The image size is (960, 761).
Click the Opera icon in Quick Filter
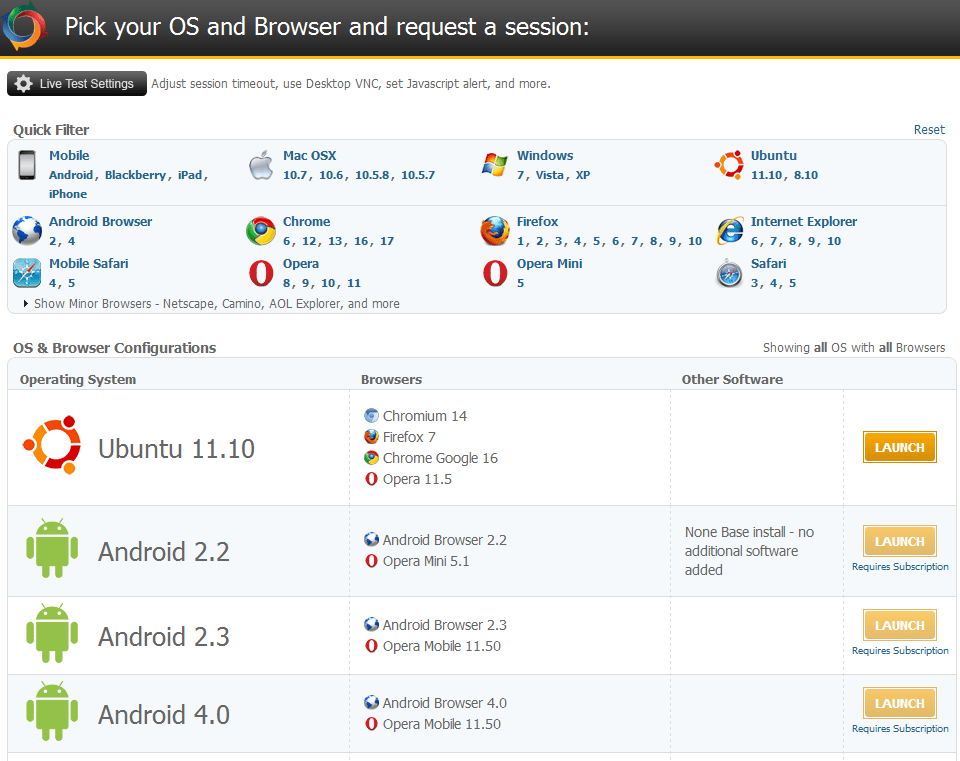[x=261, y=273]
